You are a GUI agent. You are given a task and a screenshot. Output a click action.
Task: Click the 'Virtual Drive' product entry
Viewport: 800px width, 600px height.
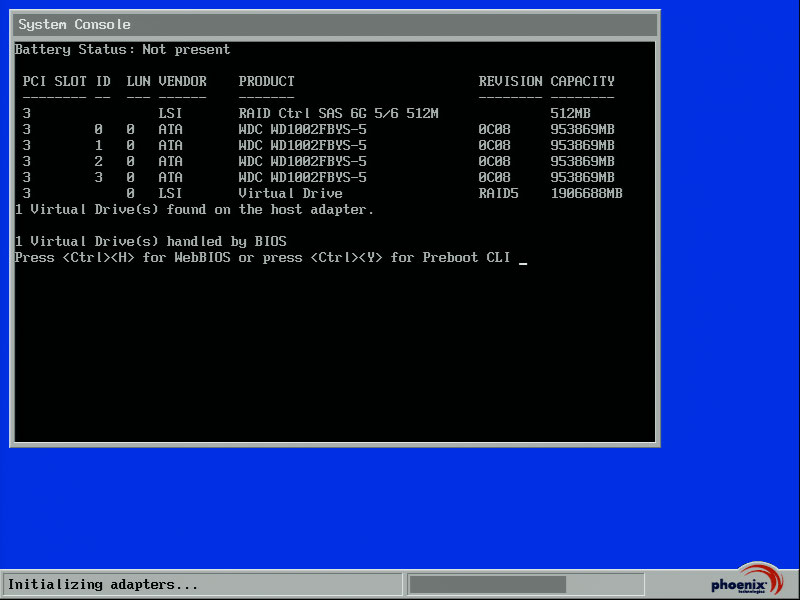pos(290,193)
